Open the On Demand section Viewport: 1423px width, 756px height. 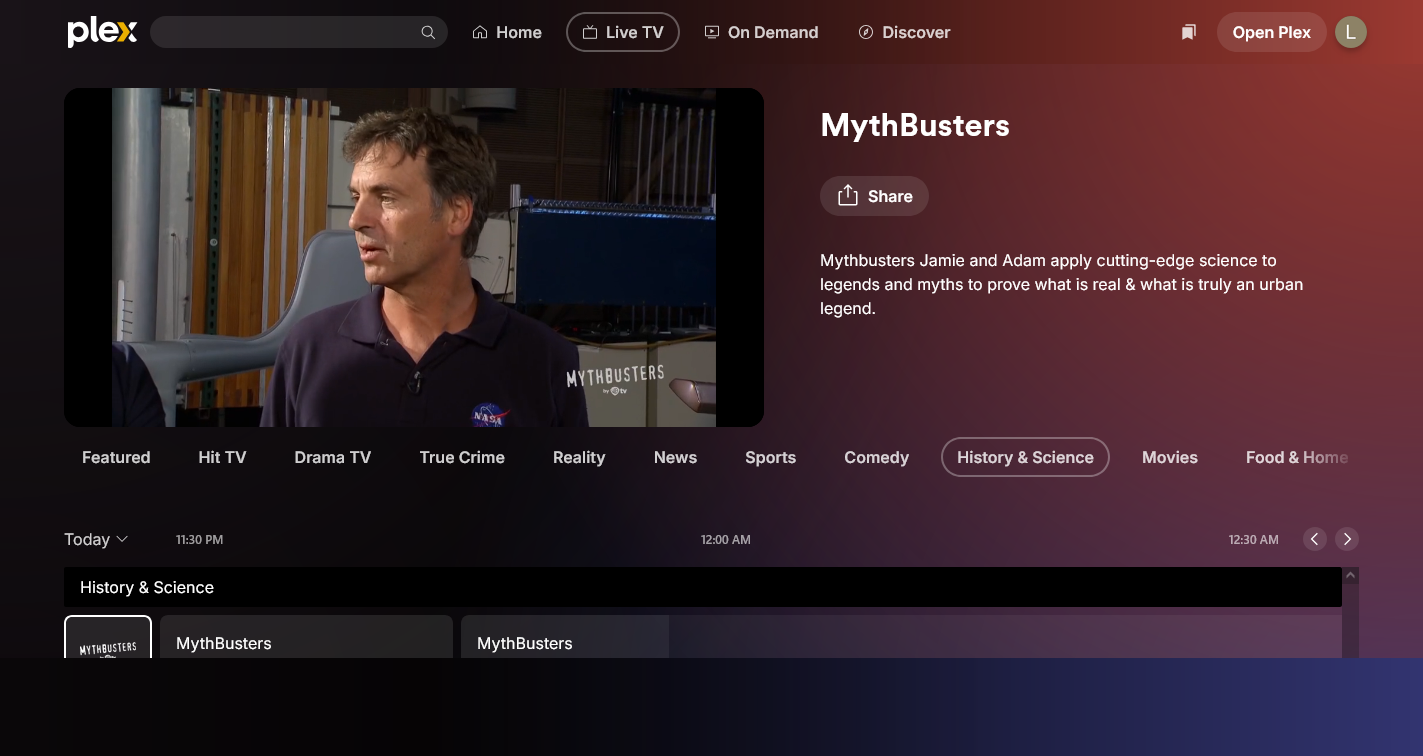click(761, 32)
